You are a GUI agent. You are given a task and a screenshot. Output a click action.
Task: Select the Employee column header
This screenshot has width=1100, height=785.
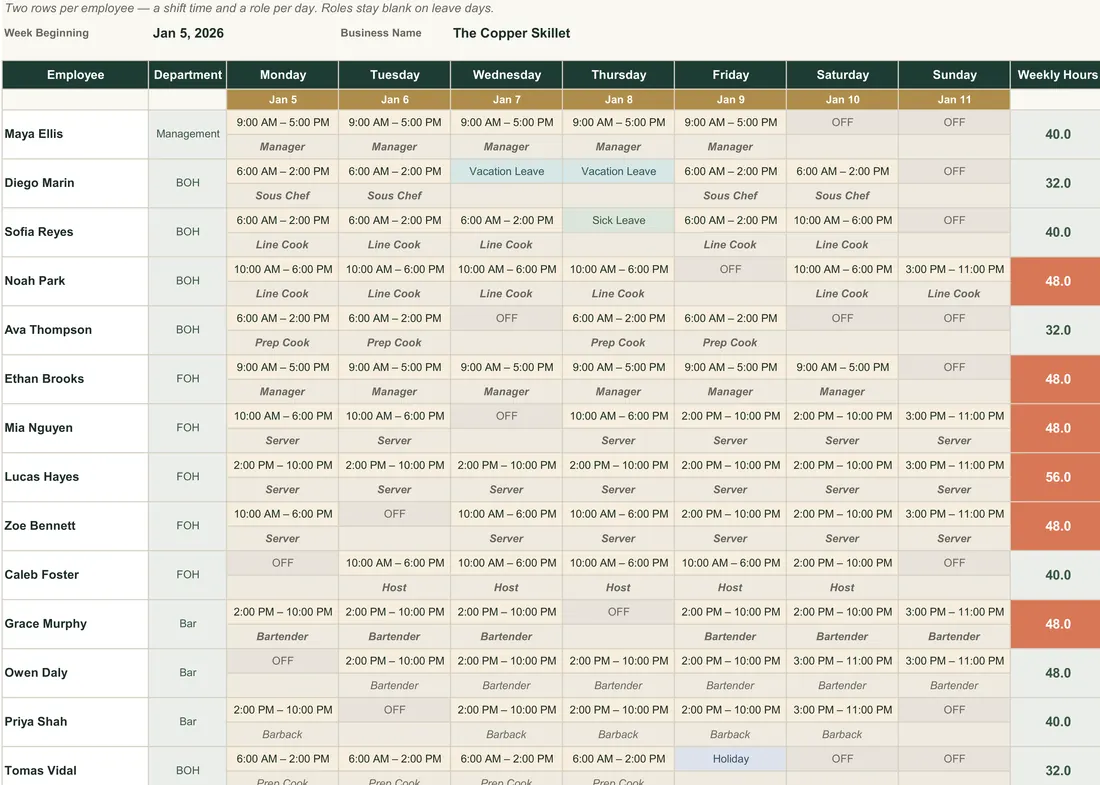(x=75, y=75)
